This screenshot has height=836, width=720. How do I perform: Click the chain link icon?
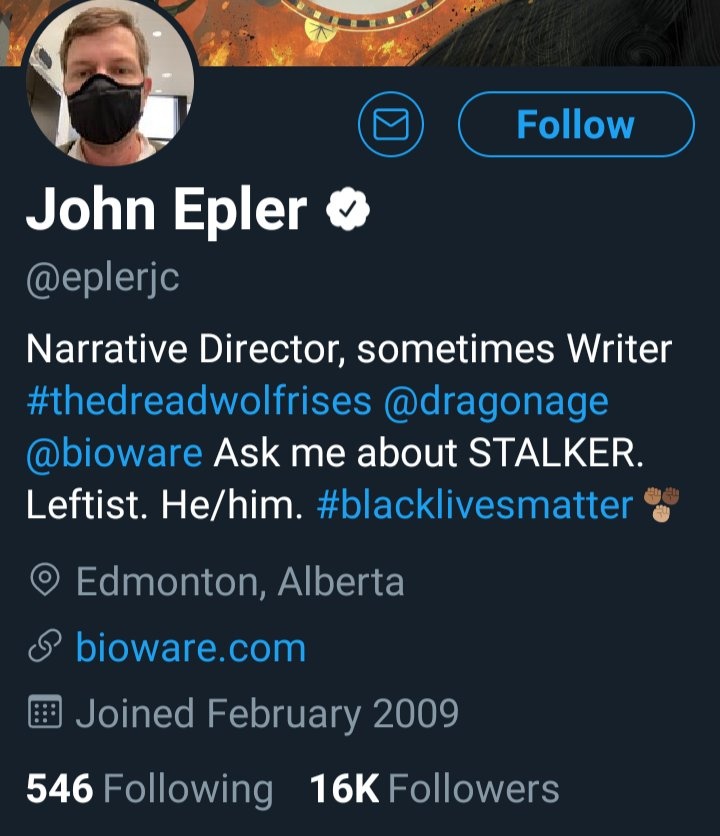click(43, 648)
